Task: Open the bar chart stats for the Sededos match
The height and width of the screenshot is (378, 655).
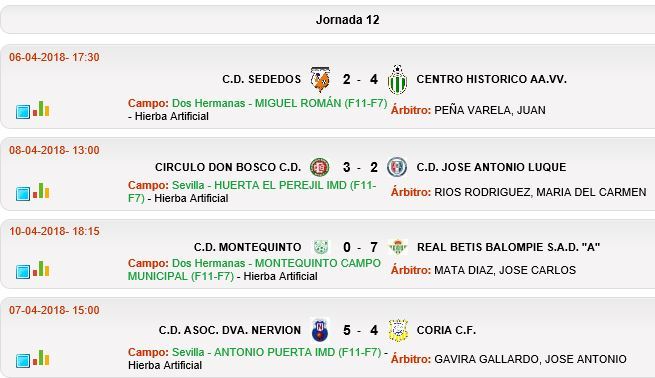Action: 41,109
